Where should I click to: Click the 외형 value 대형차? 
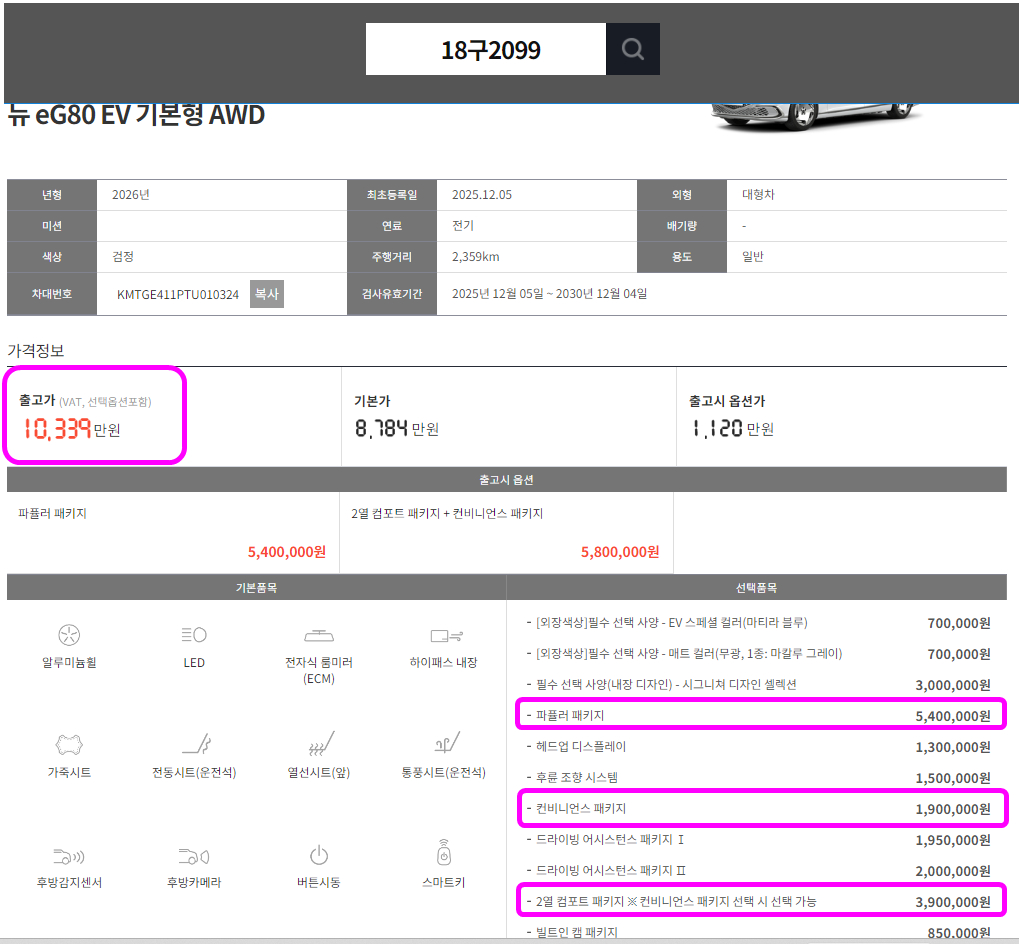pyautogui.click(x=758, y=195)
